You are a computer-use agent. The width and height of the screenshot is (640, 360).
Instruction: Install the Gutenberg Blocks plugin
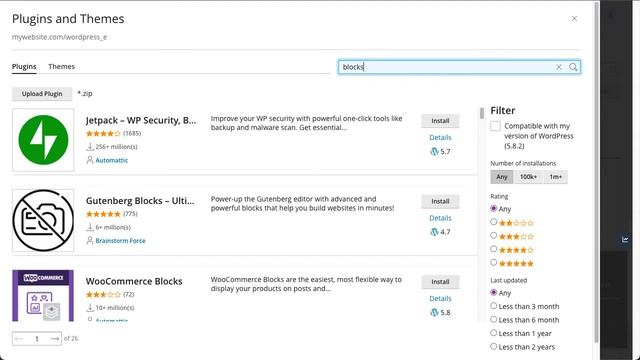[440, 201]
